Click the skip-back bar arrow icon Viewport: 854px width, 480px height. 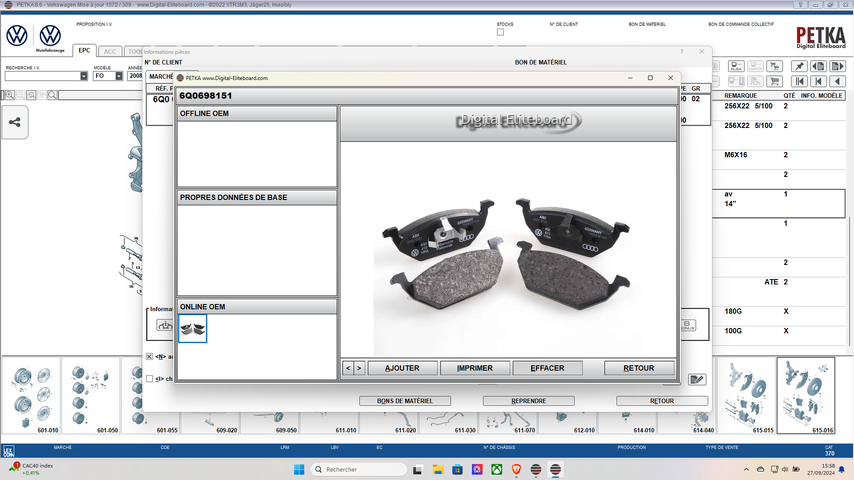pos(818,81)
